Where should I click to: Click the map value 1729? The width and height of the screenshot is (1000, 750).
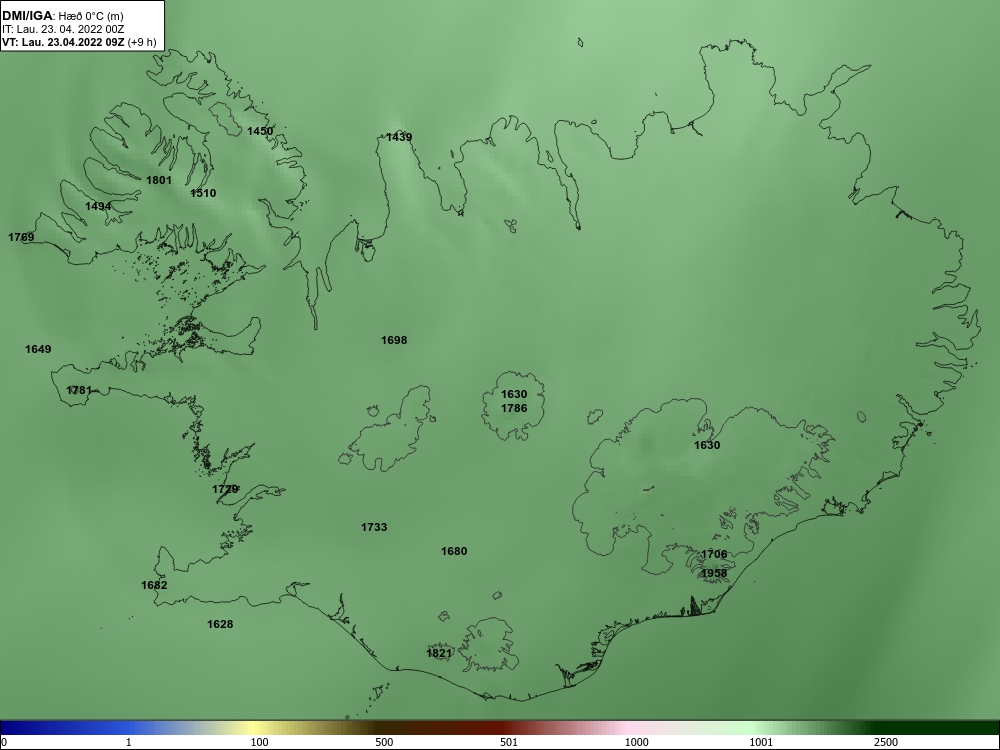[x=225, y=490]
